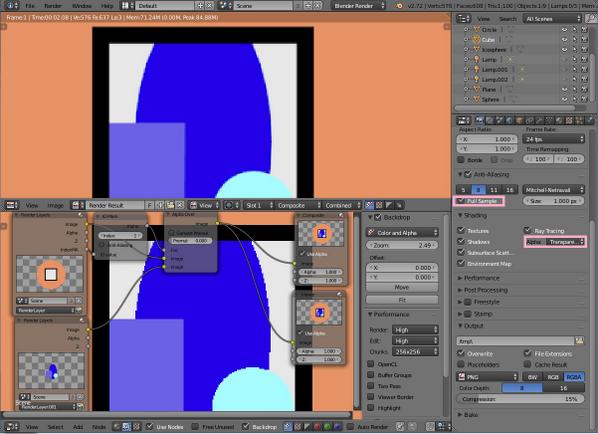Toggle the Overwrite output checkbox
The width and height of the screenshot is (598, 434).
[461, 354]
